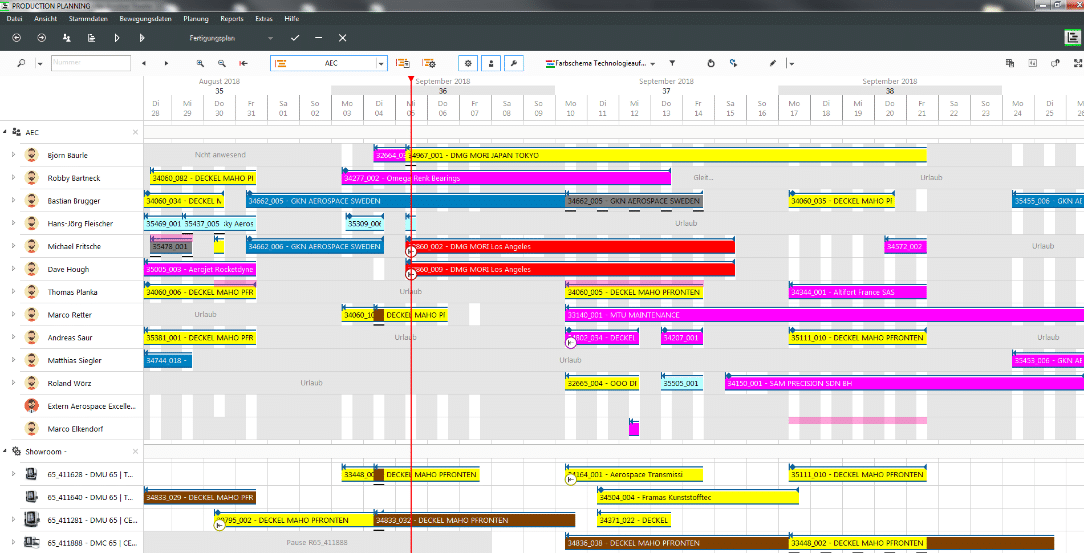Viewport: 1084px width, 553px height.
Task: Click the Nummer search field
Action: coord(91,63)
